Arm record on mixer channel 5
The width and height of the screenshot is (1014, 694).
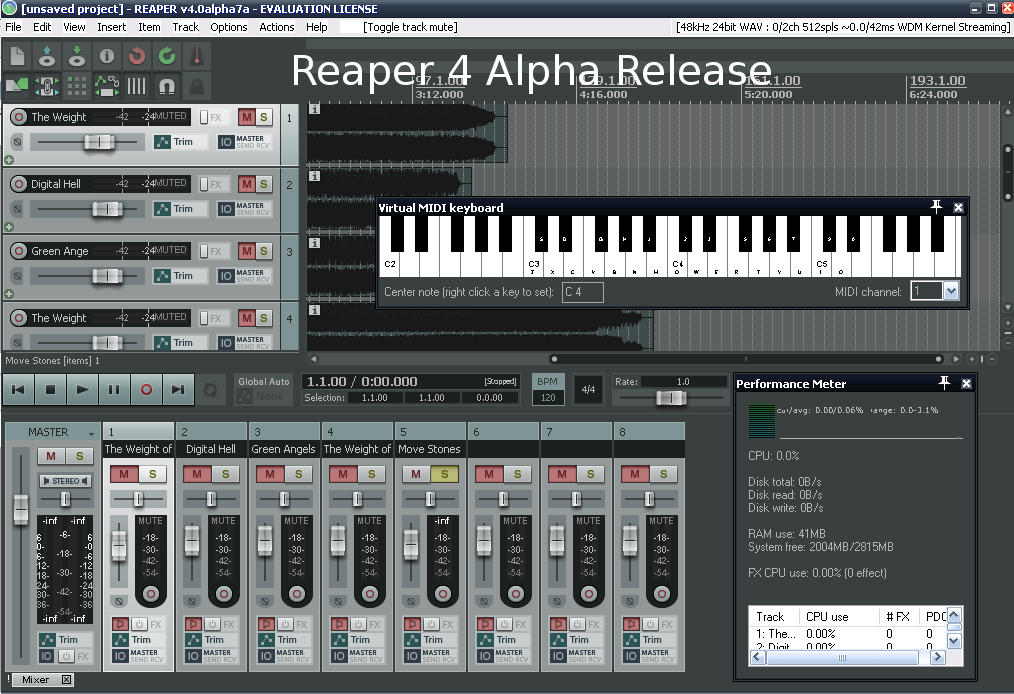pos(442,593)
